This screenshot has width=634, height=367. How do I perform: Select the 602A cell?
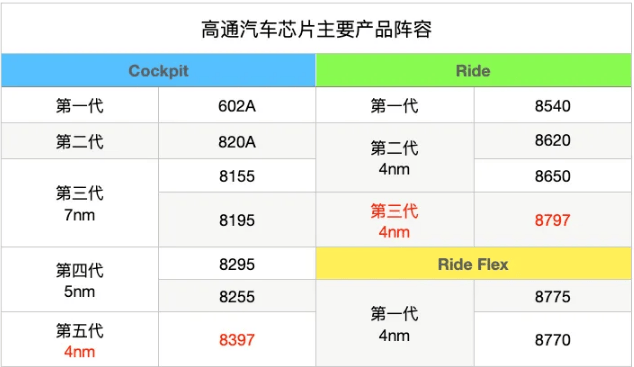(237, 105)
